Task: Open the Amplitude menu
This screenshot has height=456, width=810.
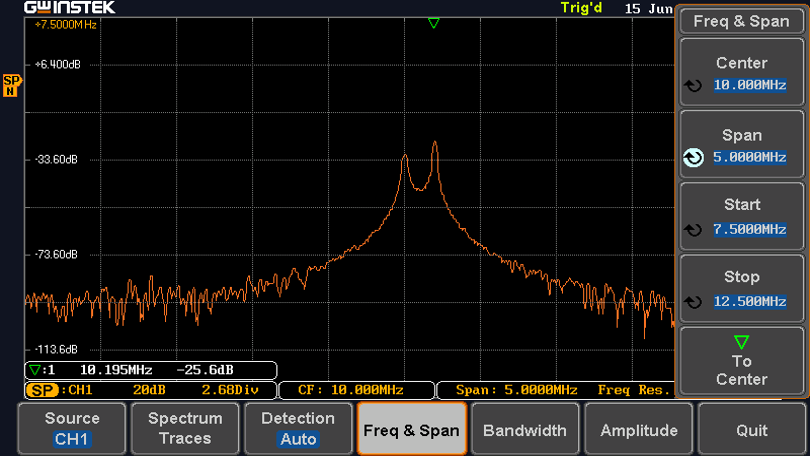Action: [x=638, y=430]
